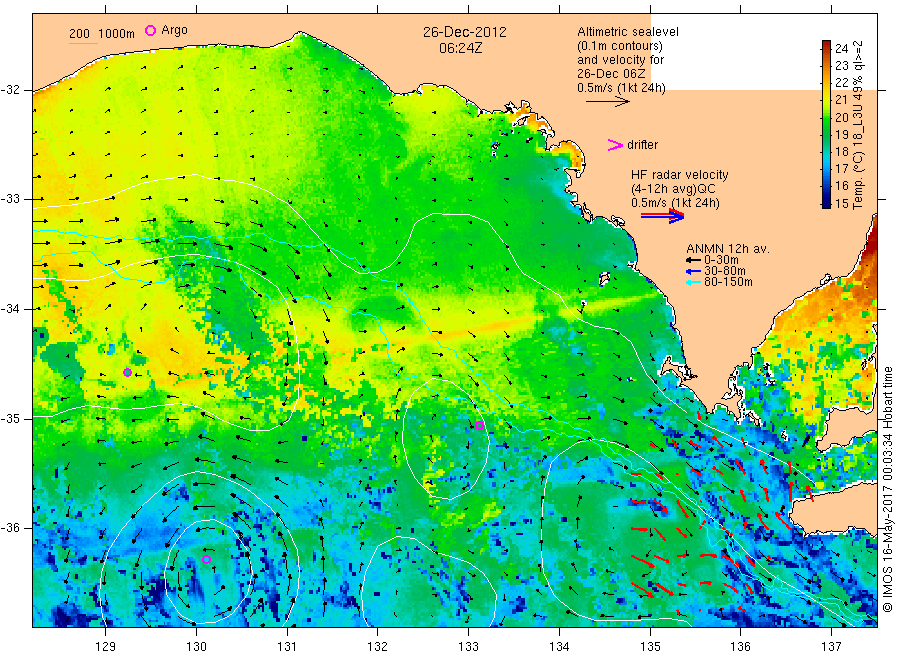
Task: Click the latitude label -36
Action: pos(10,527)
